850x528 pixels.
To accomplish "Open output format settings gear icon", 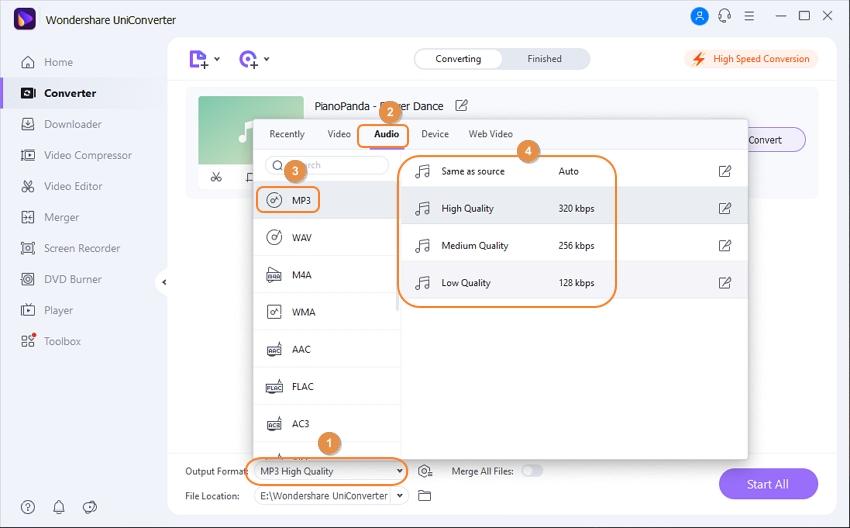I will click(425, 471).
